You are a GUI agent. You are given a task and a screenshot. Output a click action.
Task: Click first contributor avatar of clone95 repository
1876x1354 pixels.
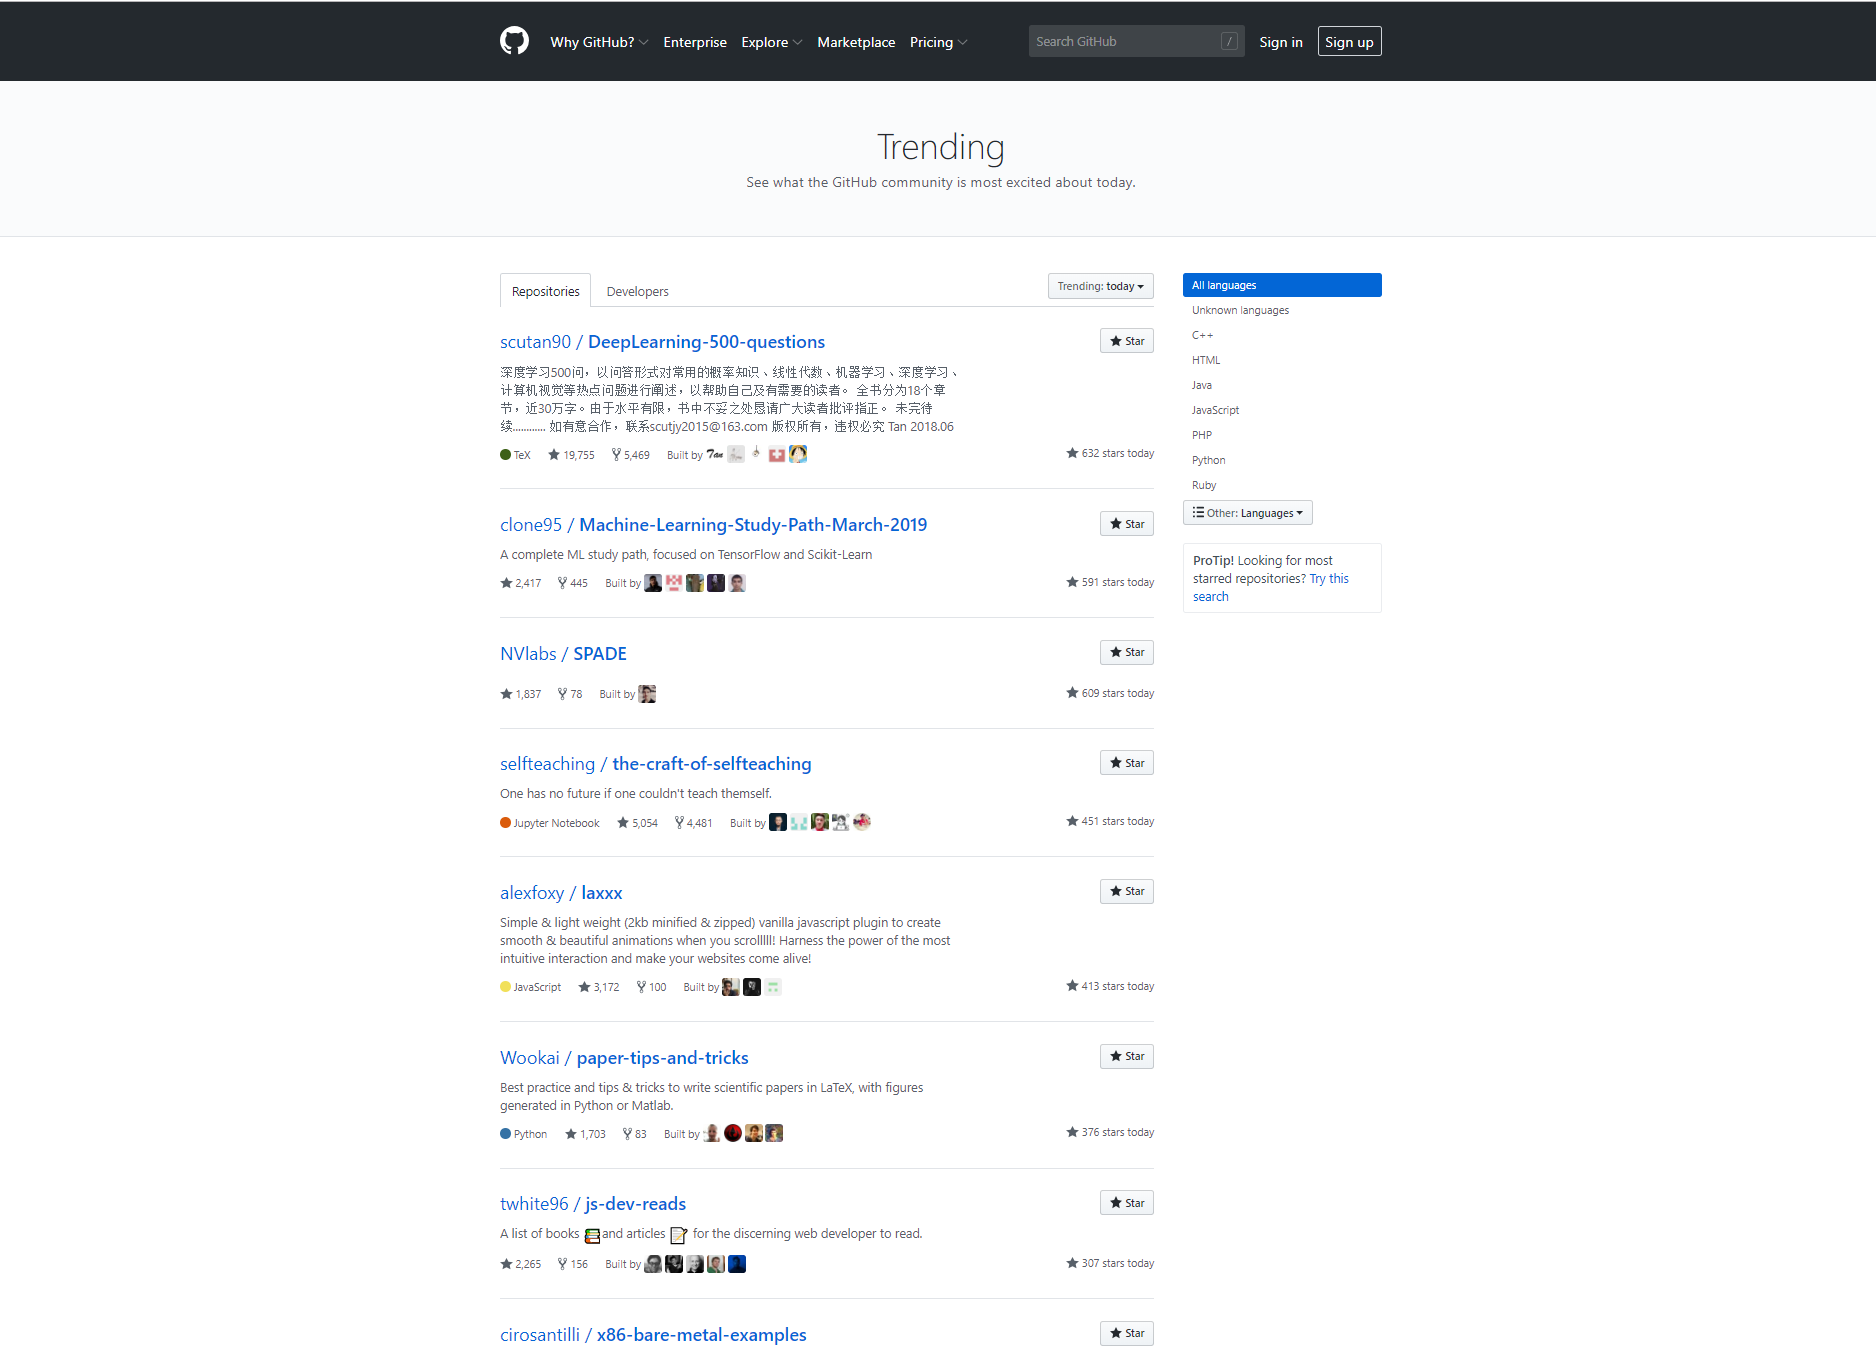pos(653,583)
